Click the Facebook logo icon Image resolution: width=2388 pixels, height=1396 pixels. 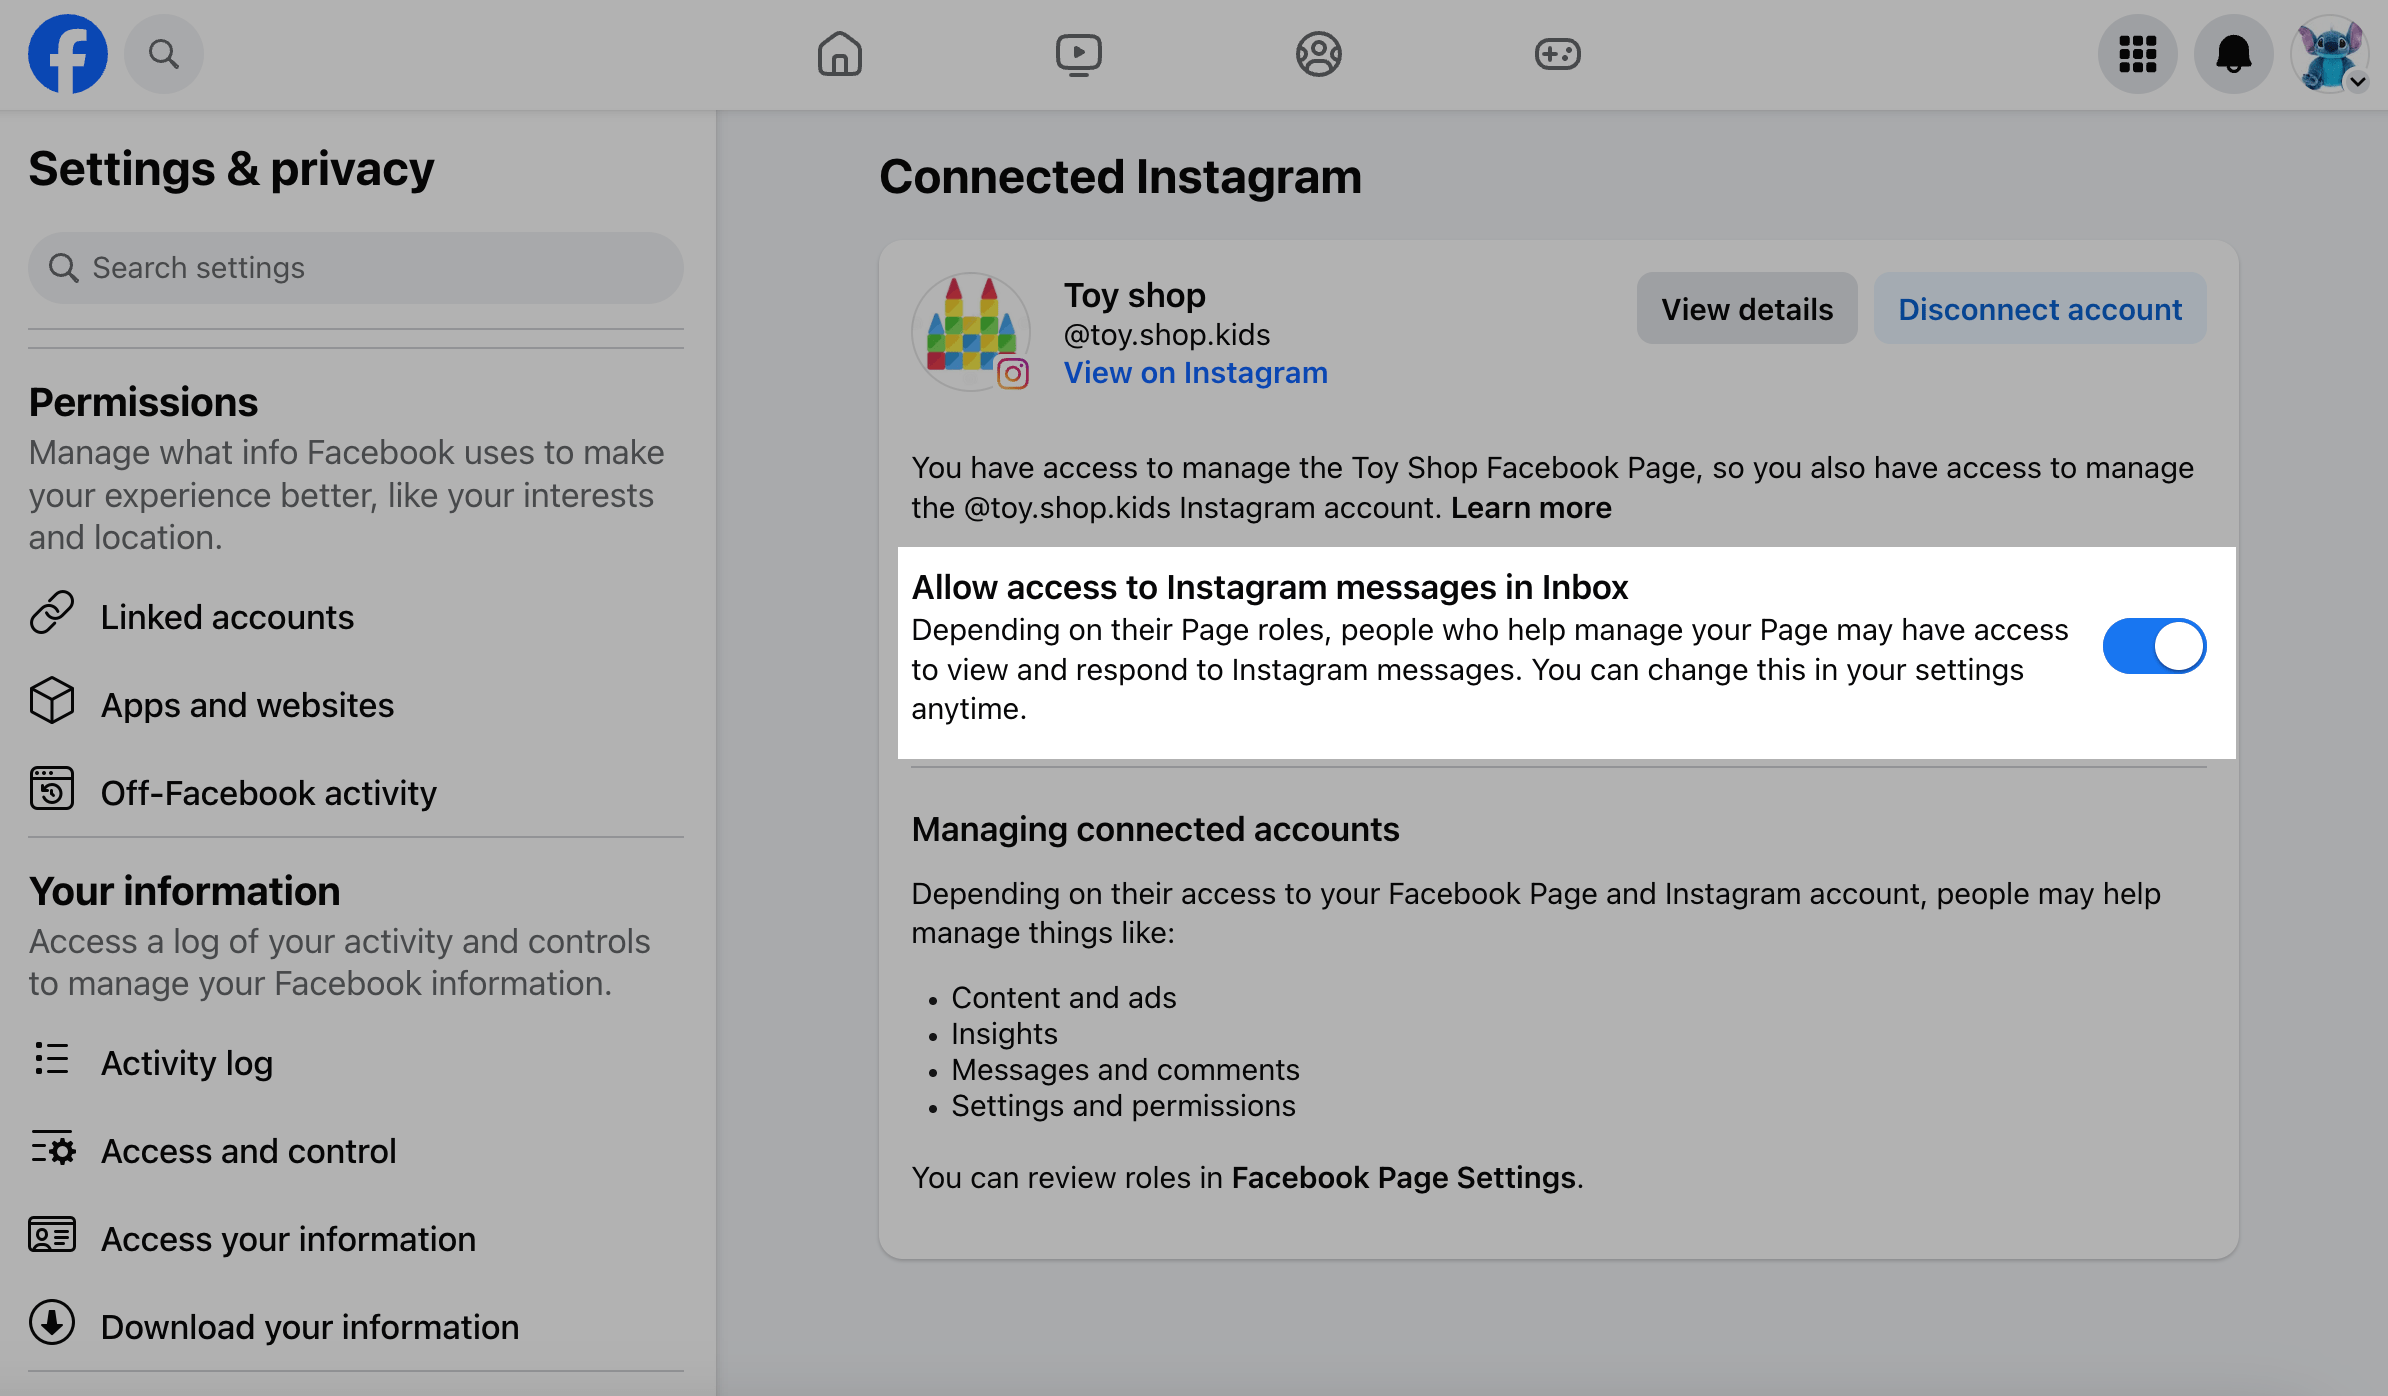[x=67, y=54]
